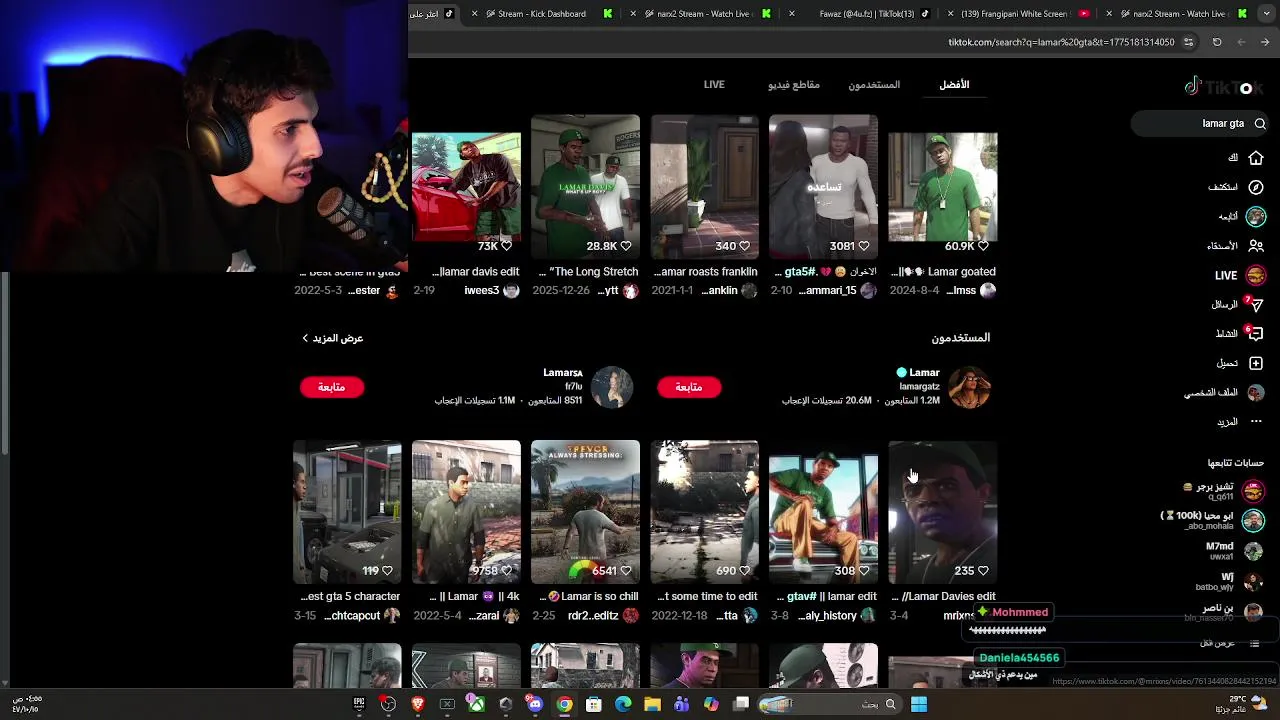Like the 3081 heart on gta5 video
The height and width of the screenshot is (720, 1280).
tap(863, 246)
